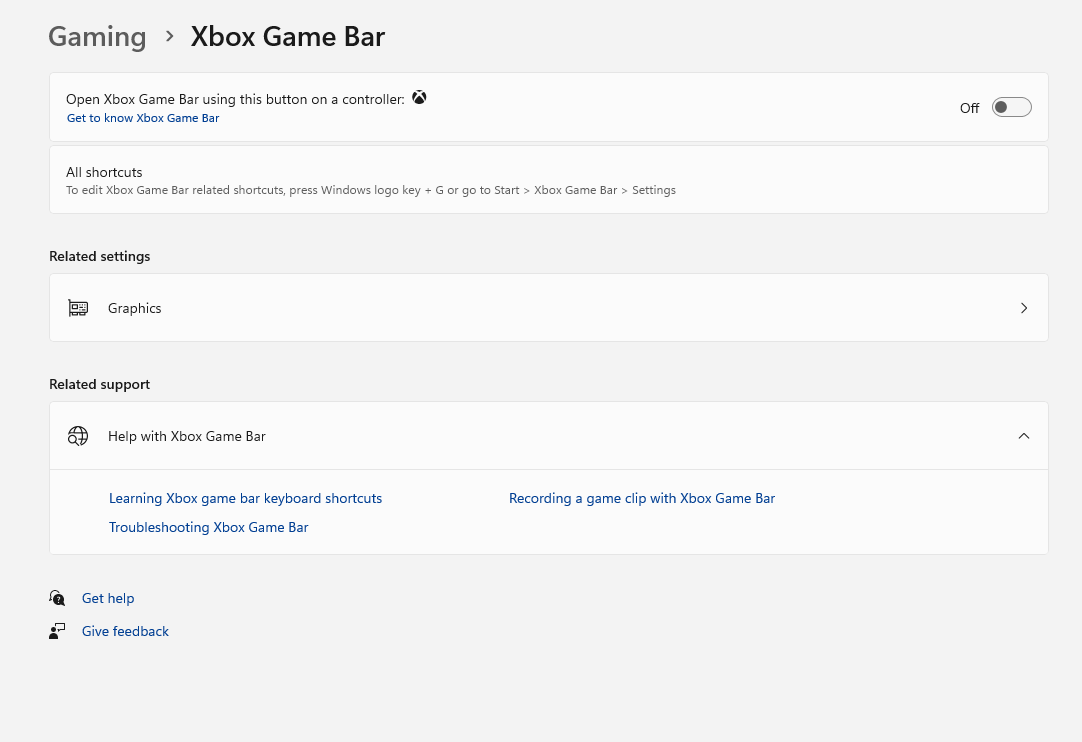Viewport: 1082px width, 742px height.
Task: Click the Give feedback person icon
Action: [x=57, y=631]
